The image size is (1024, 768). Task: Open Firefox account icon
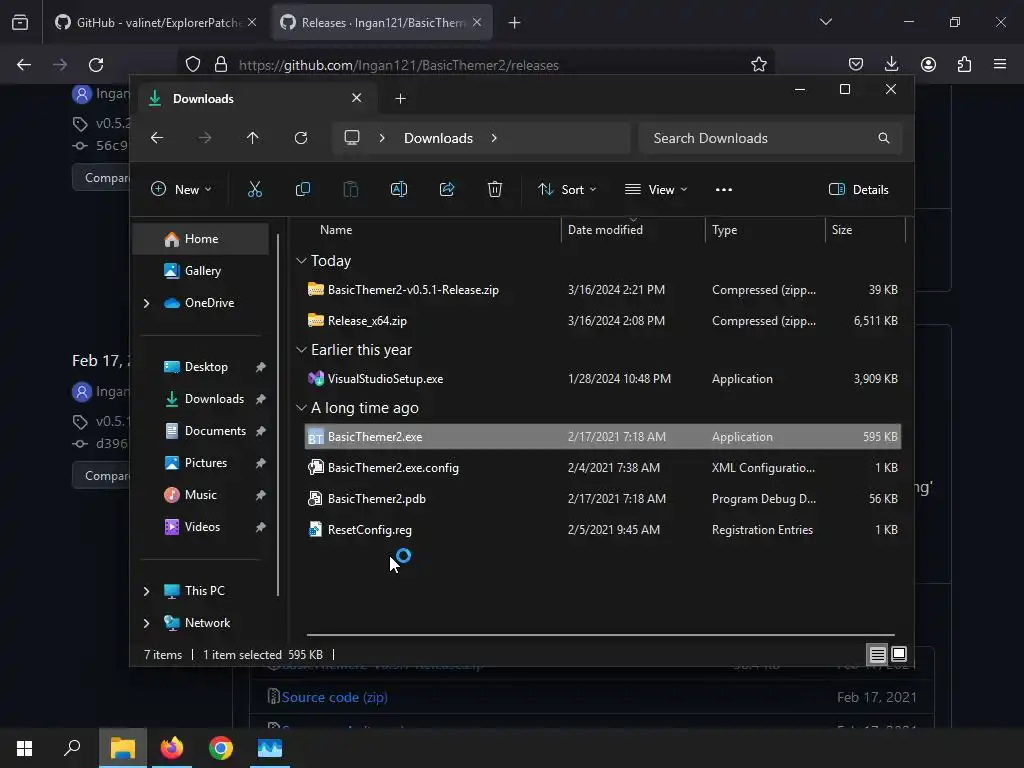pos(928,64)
